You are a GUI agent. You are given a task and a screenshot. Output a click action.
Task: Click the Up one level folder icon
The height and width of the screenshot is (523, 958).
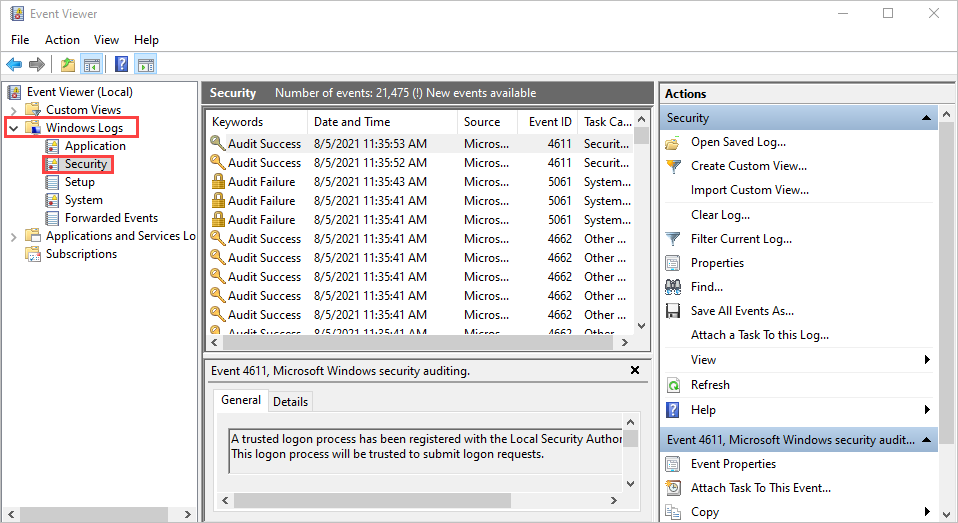click(68, 64)
